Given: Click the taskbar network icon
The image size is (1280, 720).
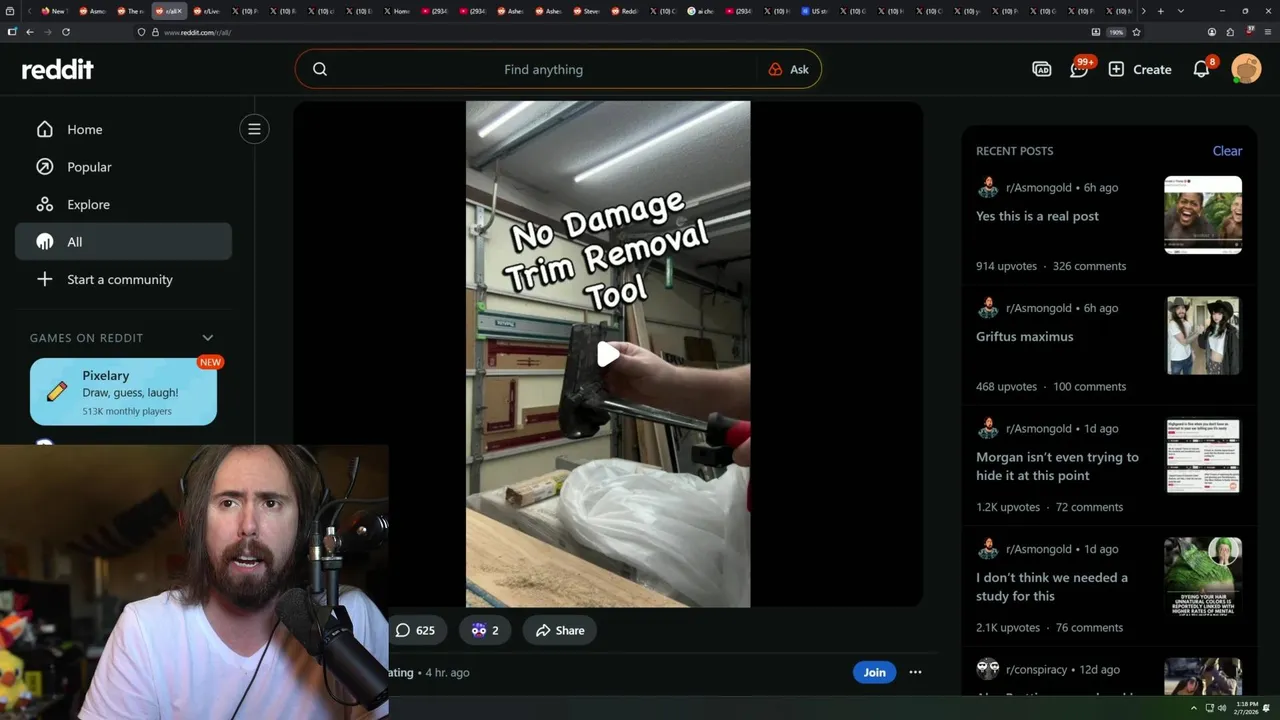Looking at the screenshot, I should coord(1210,708).
